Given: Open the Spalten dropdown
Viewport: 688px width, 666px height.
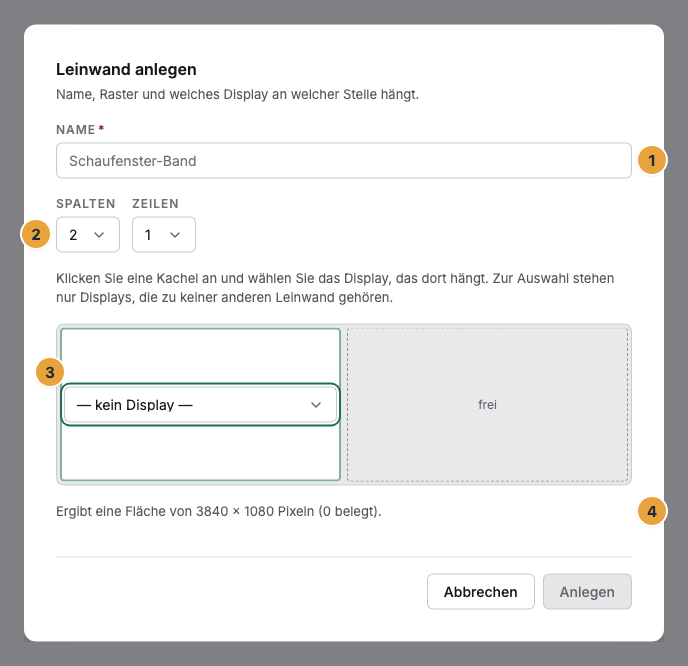Looking at the screenshot, I should pos(88,235).
